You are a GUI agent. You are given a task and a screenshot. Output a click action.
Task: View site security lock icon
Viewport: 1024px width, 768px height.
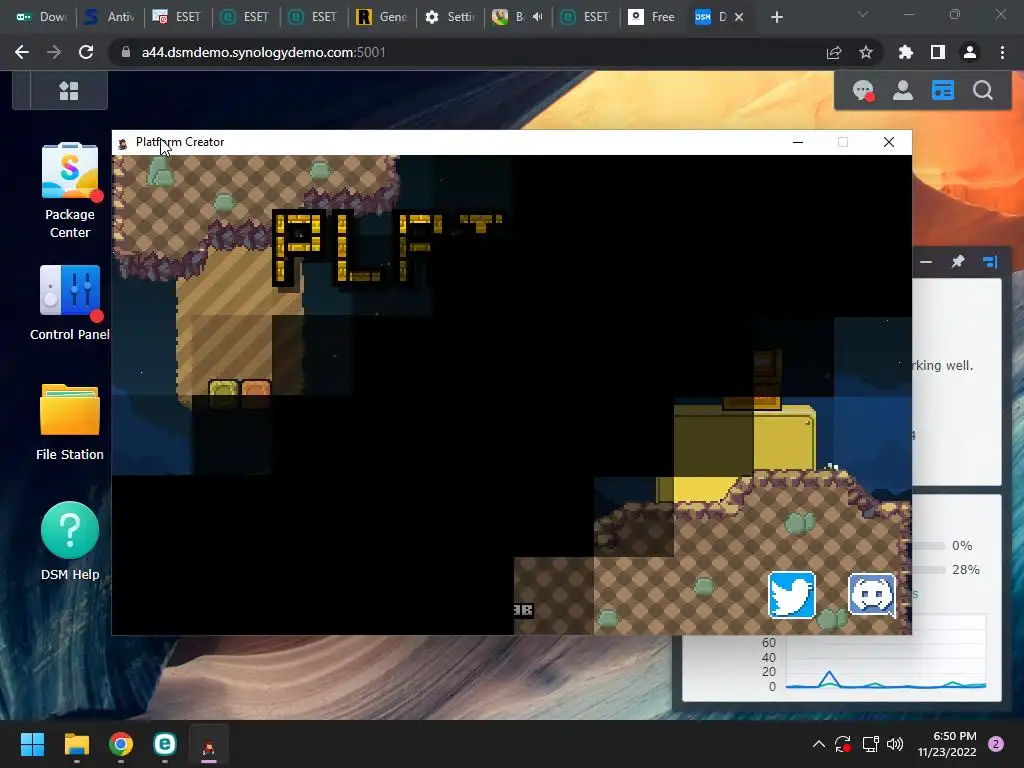tap(126, 52)
